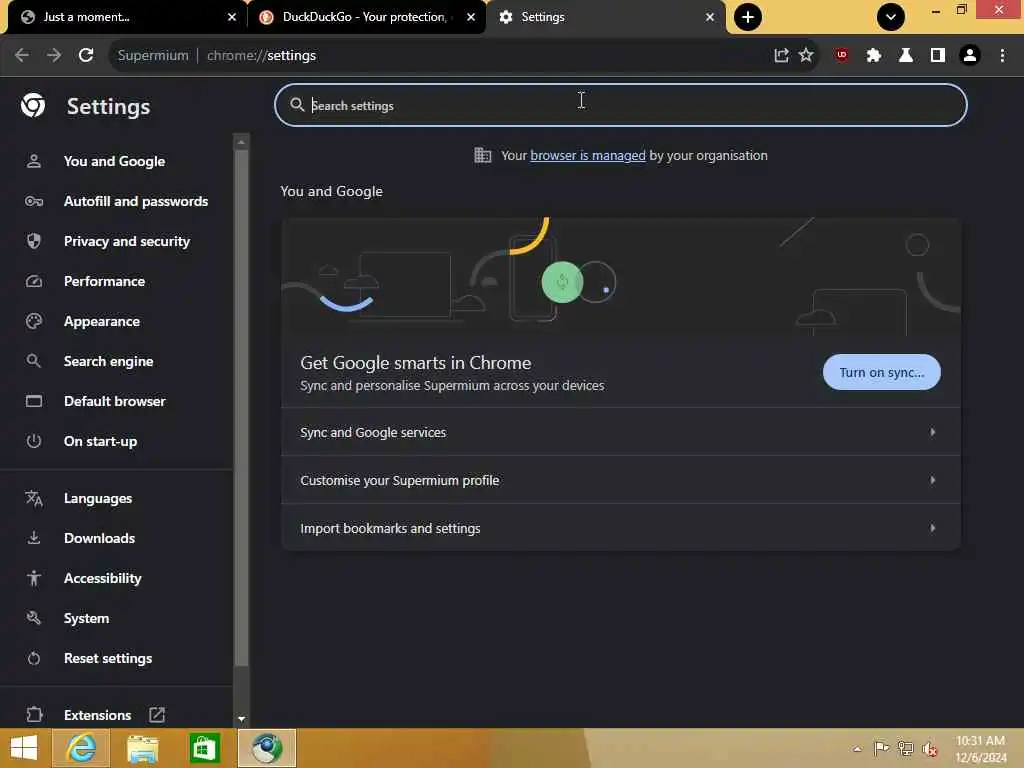Click the Extensions external link icon
This screenshot has height=768, width=1024.
click(157, 715)
